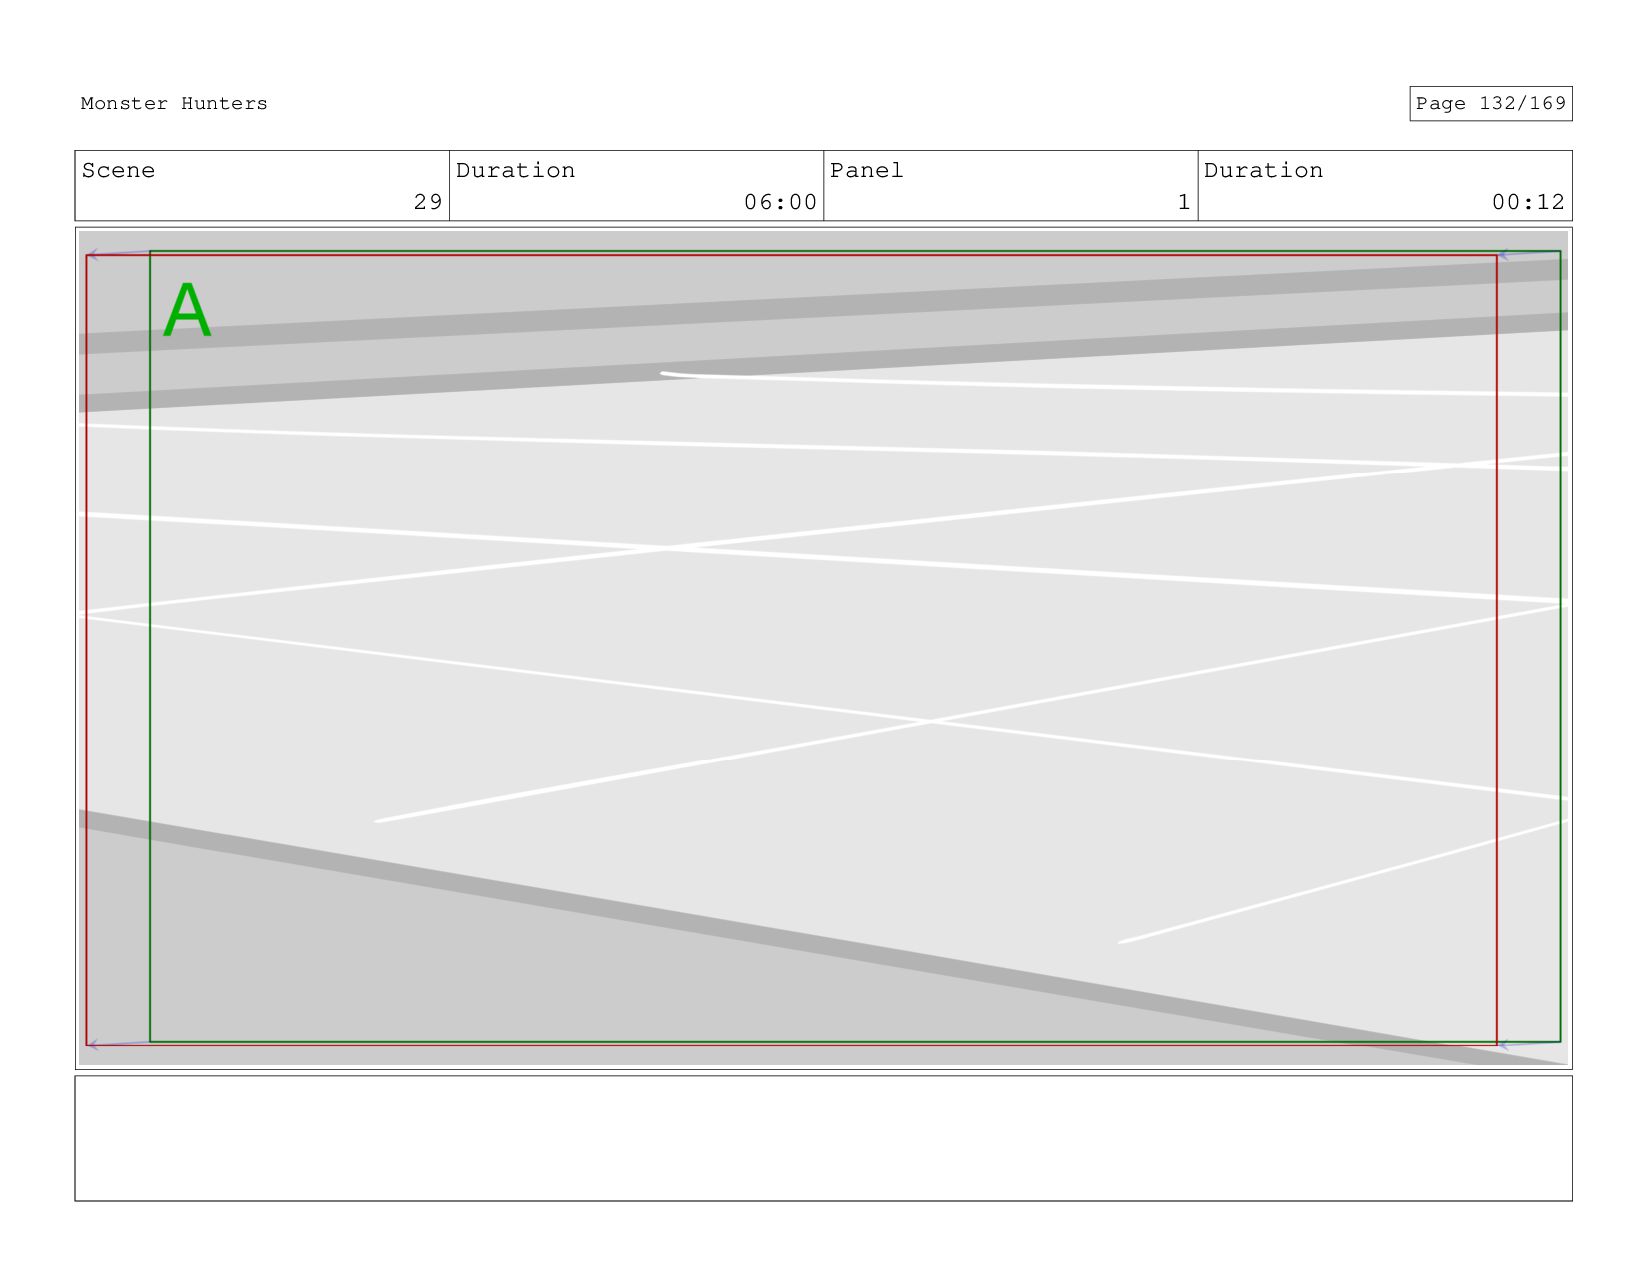Click the scene duration value "06:00"
The width and height of the screenshot is (1648, 1276).
coord(780,202)
